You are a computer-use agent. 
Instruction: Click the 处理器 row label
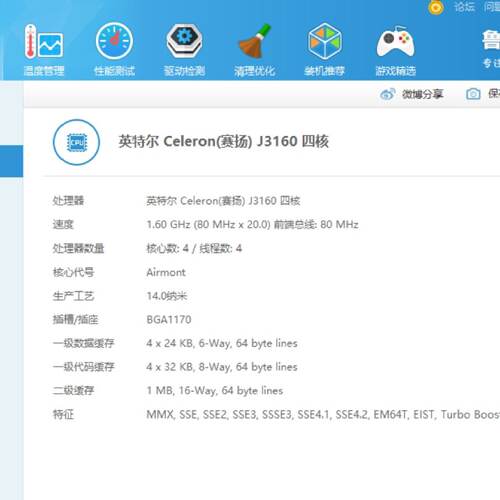tap(68, 201)
